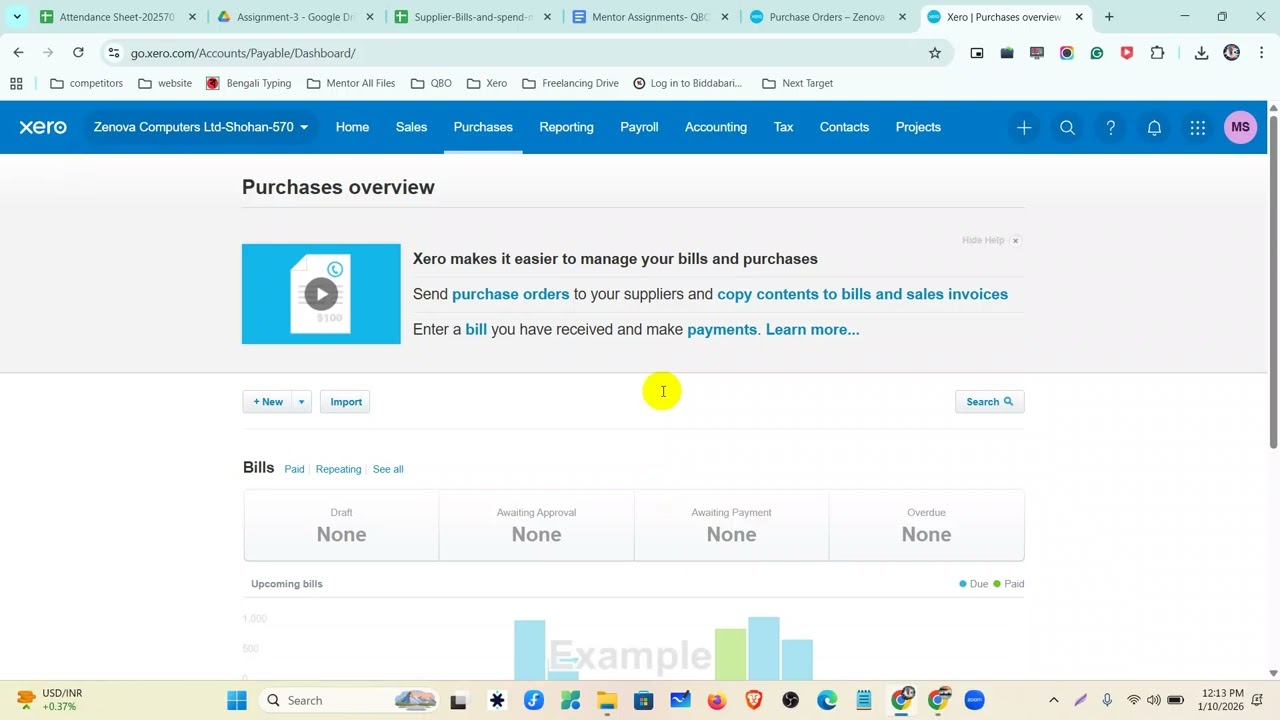Show hidden system tray icons

tap(1053, 700)
